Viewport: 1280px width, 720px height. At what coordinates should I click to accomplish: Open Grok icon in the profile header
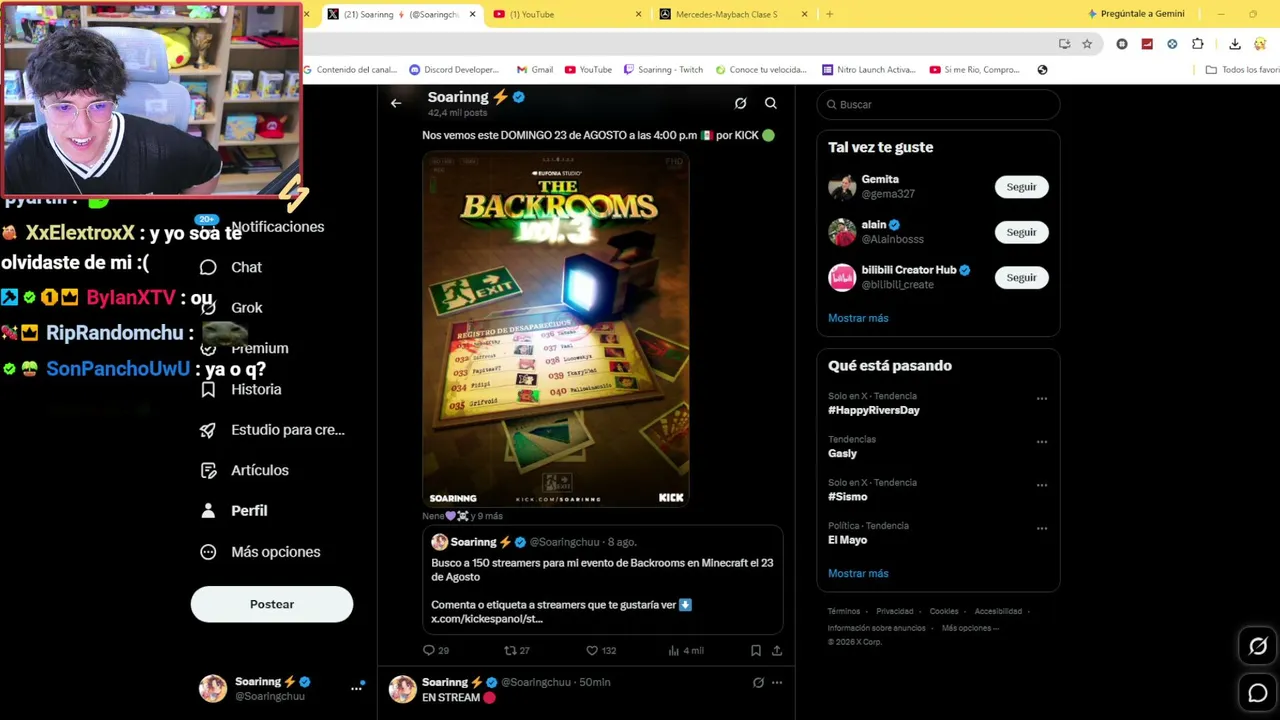[x=740, y=103]
